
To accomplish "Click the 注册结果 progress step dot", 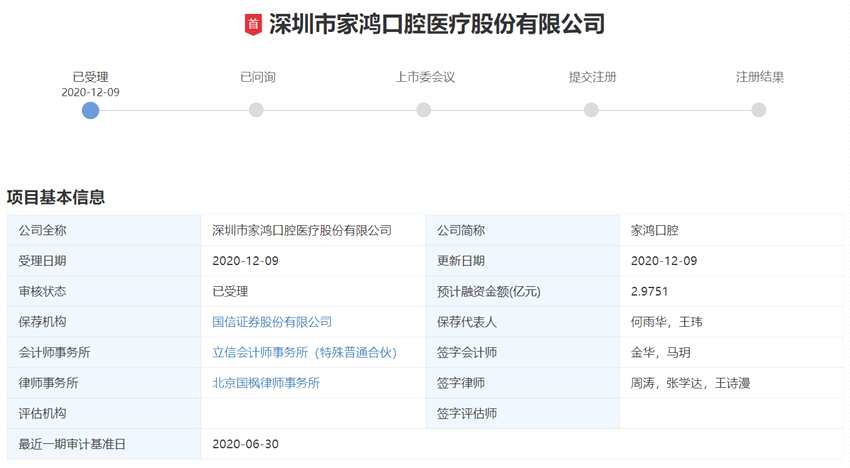I will (x=759, y=110).
